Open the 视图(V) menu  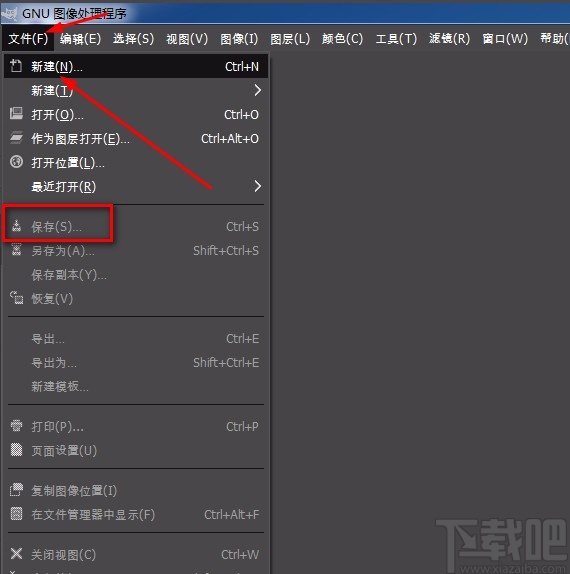[x=187, y=38]
